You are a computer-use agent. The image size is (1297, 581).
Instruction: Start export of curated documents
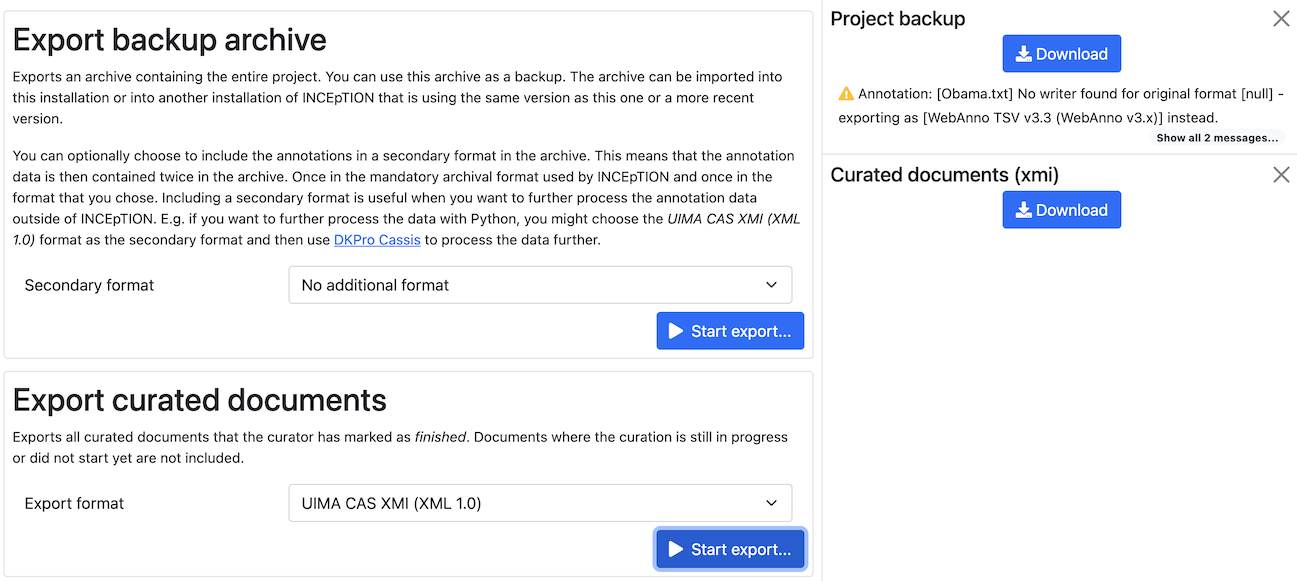tap(730, 548)
